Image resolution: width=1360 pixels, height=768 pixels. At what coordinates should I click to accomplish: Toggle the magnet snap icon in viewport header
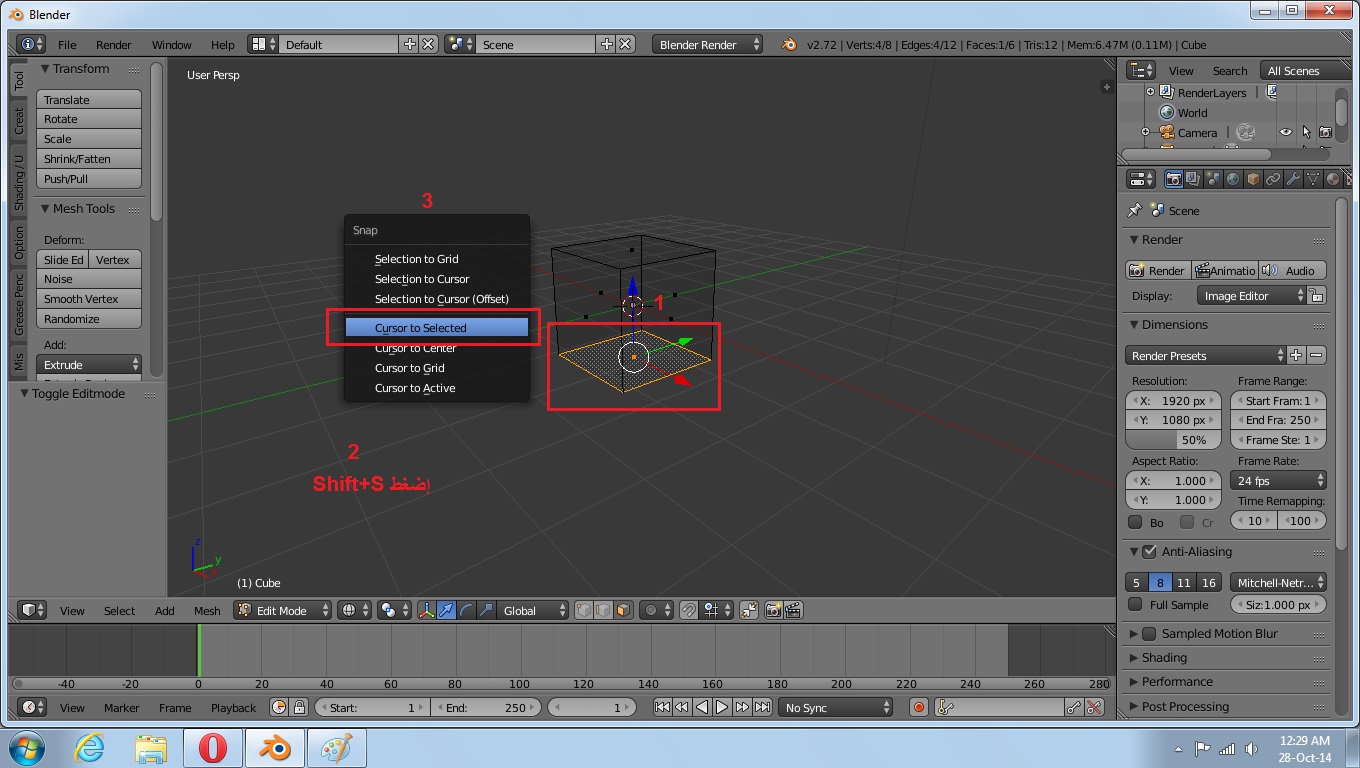coord(689,610)
